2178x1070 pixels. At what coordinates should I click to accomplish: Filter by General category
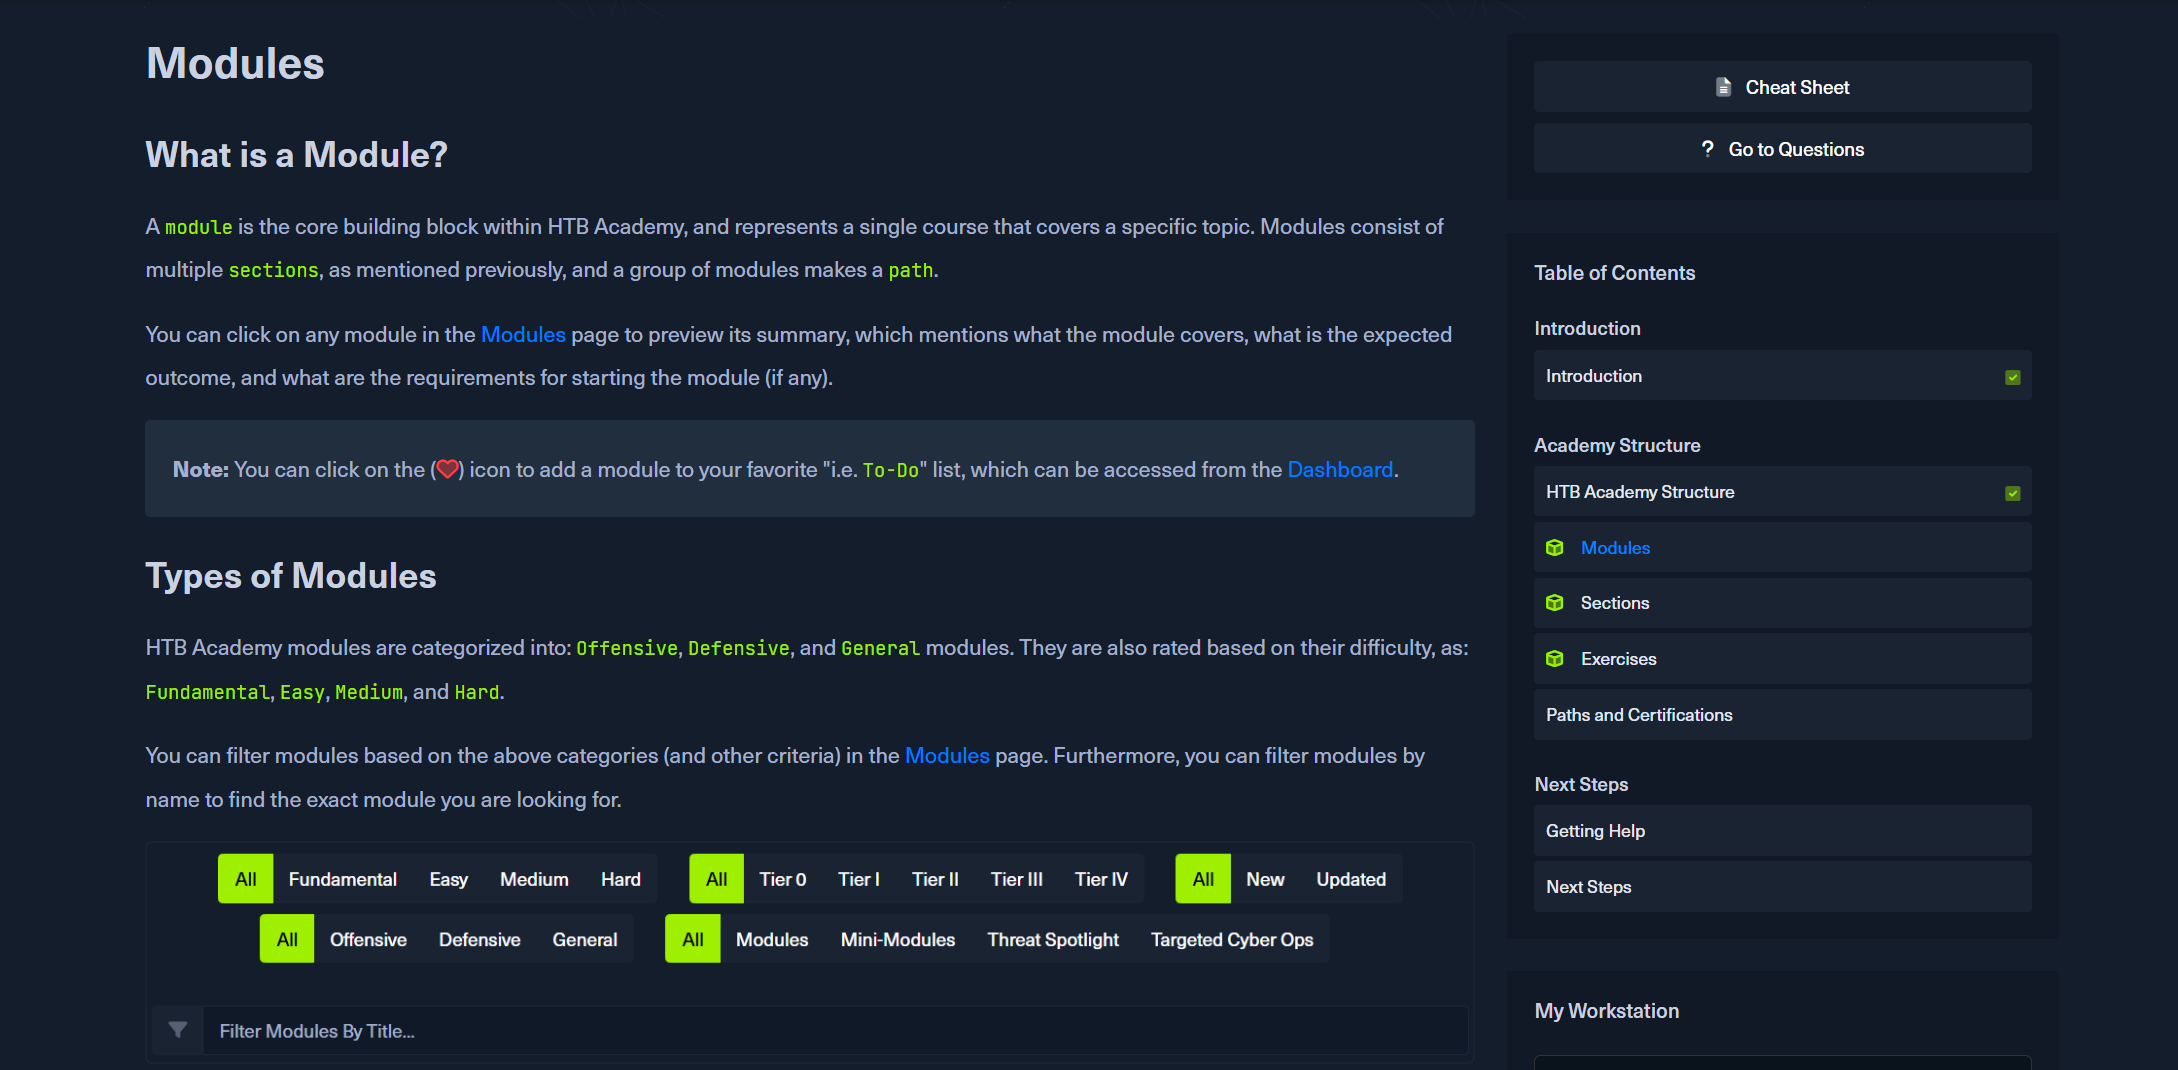[x=585, y=939]
